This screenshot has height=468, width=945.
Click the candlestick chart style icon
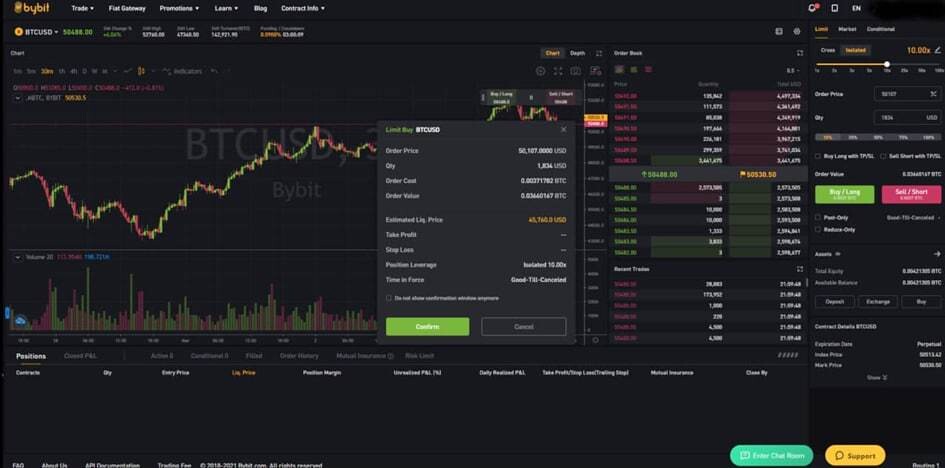[141, 71]
